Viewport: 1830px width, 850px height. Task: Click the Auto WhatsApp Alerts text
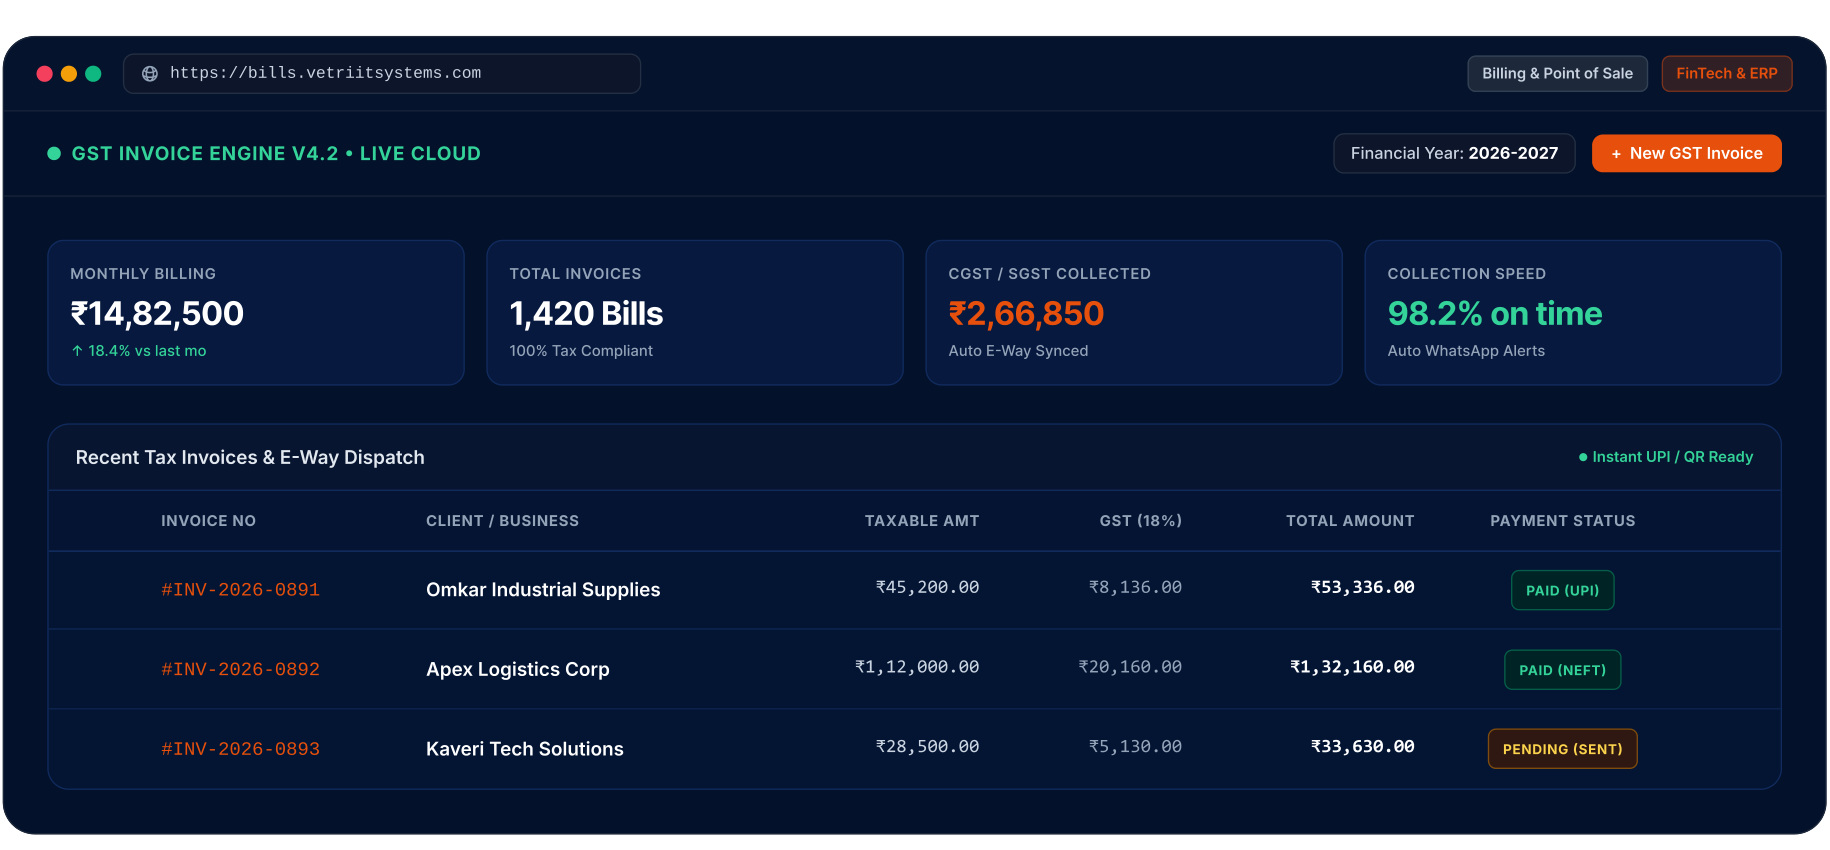tap(1466, 351)
